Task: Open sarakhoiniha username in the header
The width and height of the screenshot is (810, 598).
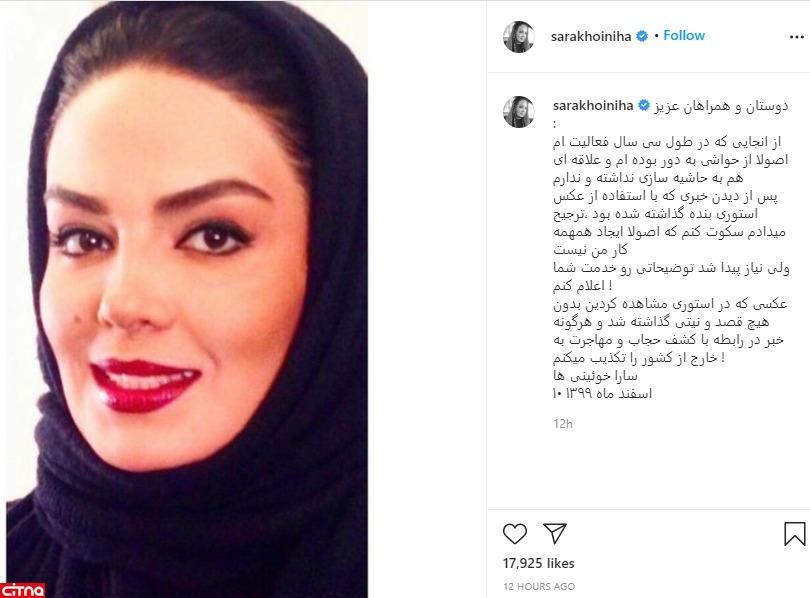Action: [x=591, y=36]
